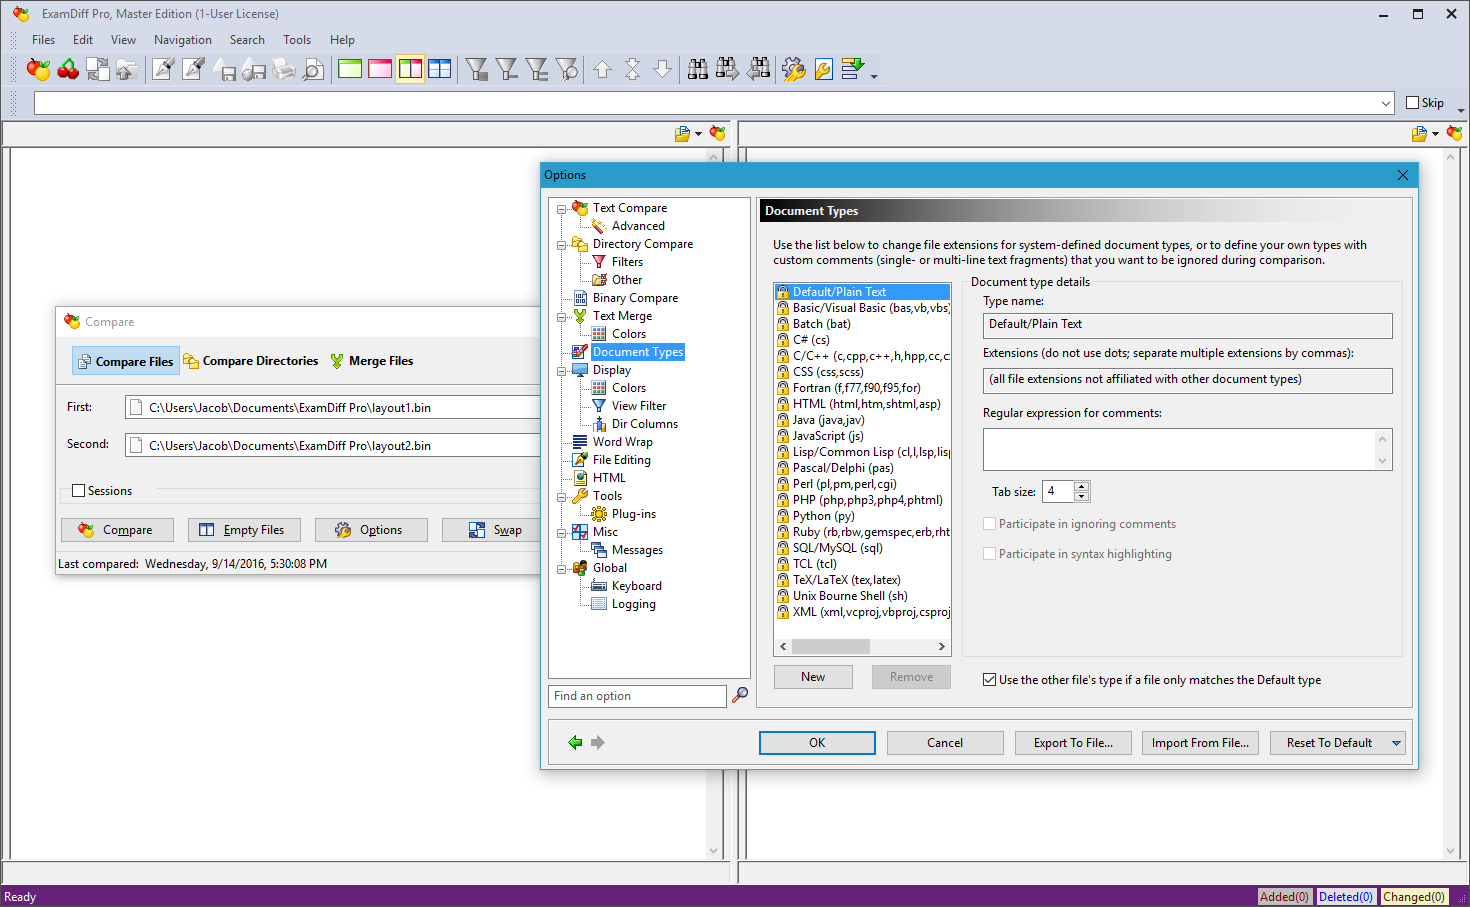Collapse the Text Merge tree node
1470x907 pixels.
click(x=562, y=317)
